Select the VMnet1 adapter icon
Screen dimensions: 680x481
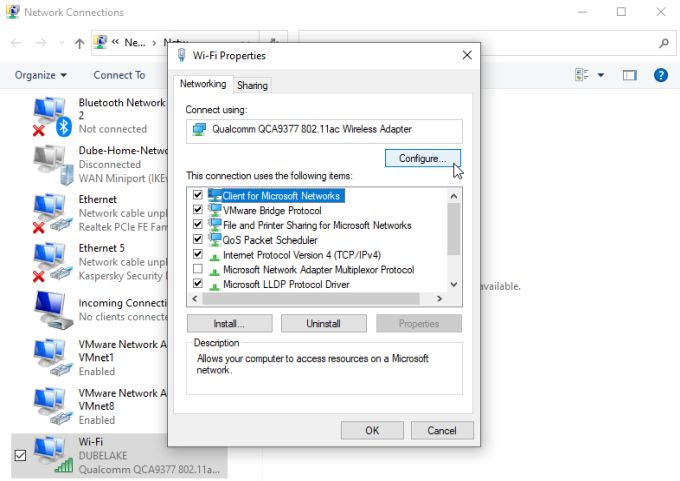tap(54, 358)
